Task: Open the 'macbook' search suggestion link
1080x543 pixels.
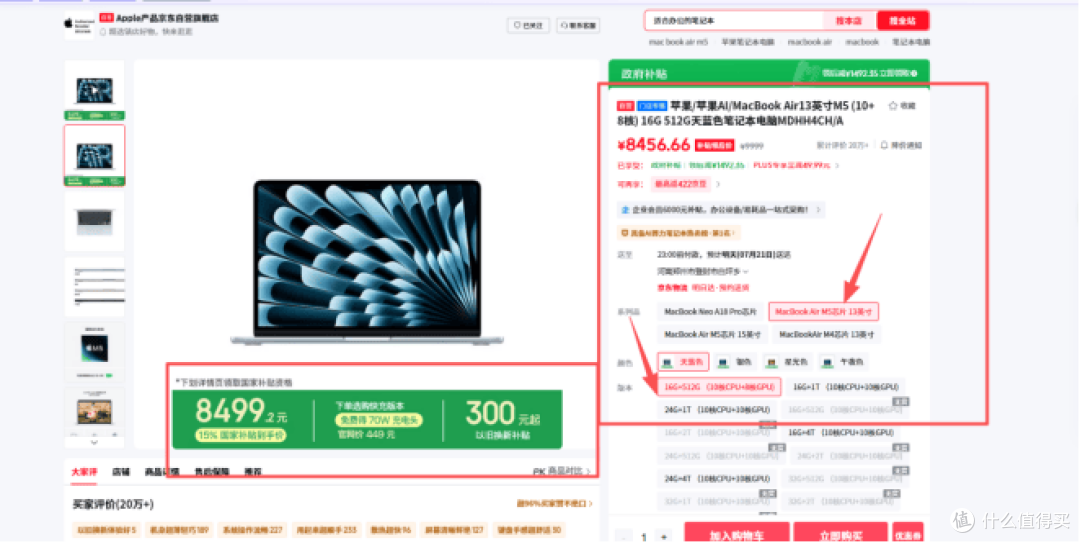Action: point(862,42)
